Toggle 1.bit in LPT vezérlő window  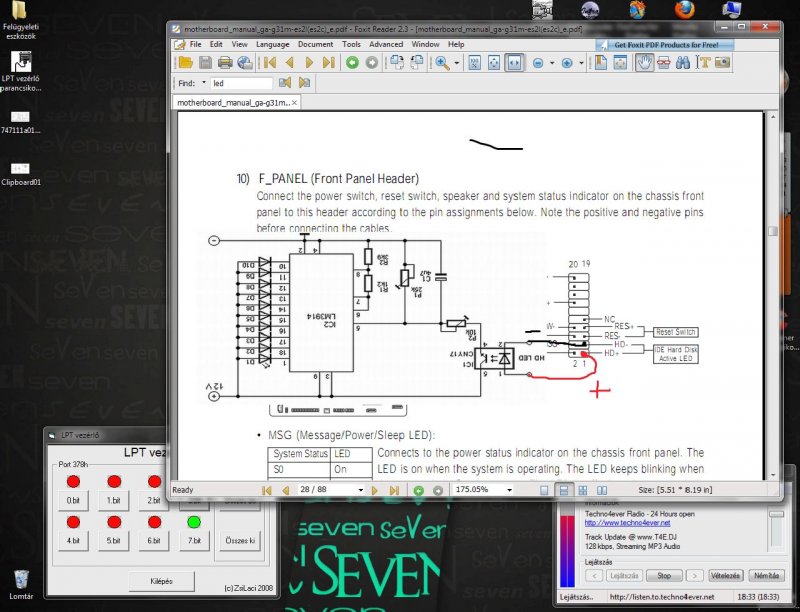[113, 500]
